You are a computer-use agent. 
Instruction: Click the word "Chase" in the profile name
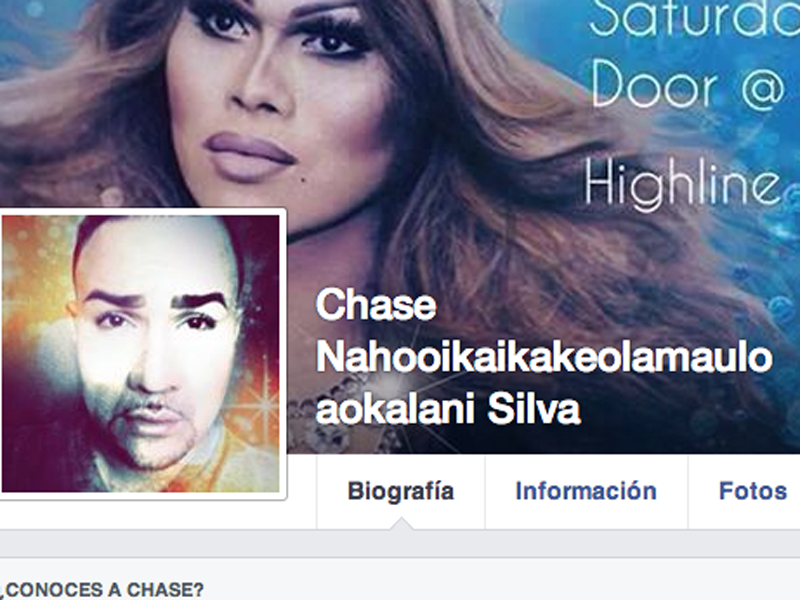pos(376,305)
